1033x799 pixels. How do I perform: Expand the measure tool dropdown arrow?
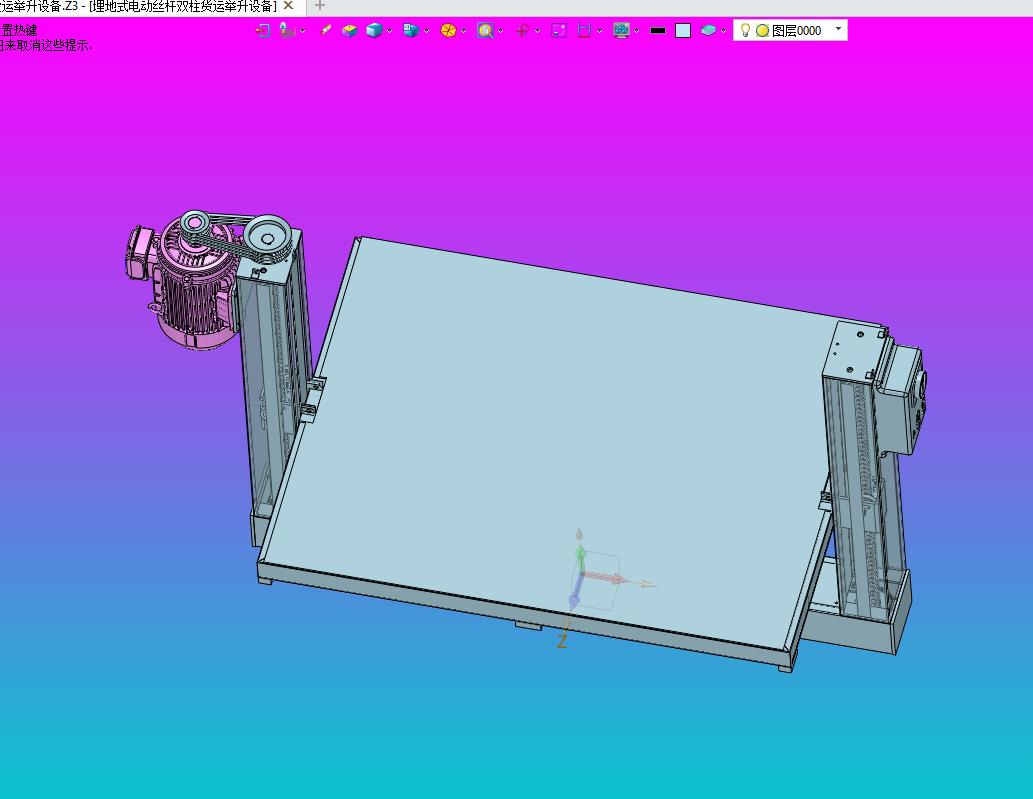[x=599, y=31]
